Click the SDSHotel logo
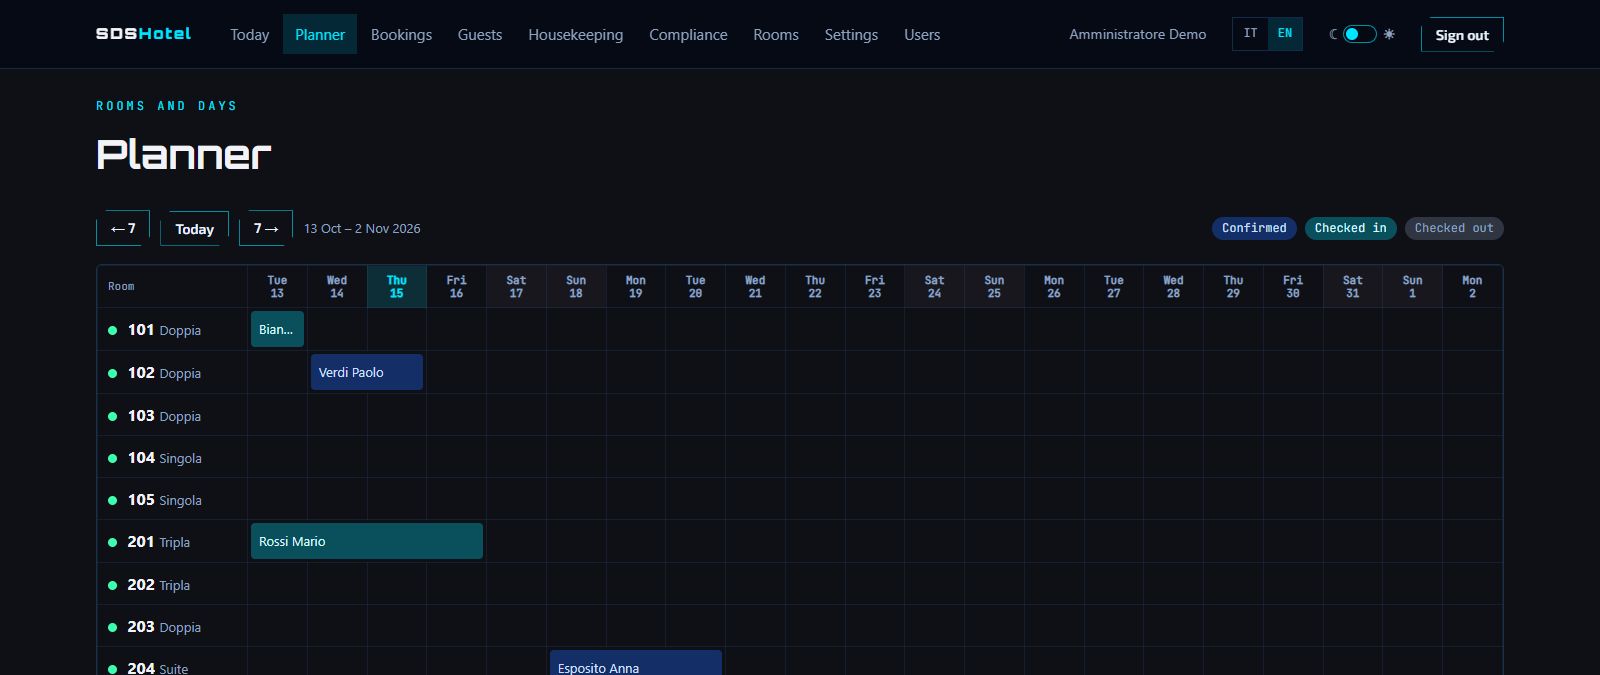Screen dimensions: 1600x675 [x=143, y=34]
